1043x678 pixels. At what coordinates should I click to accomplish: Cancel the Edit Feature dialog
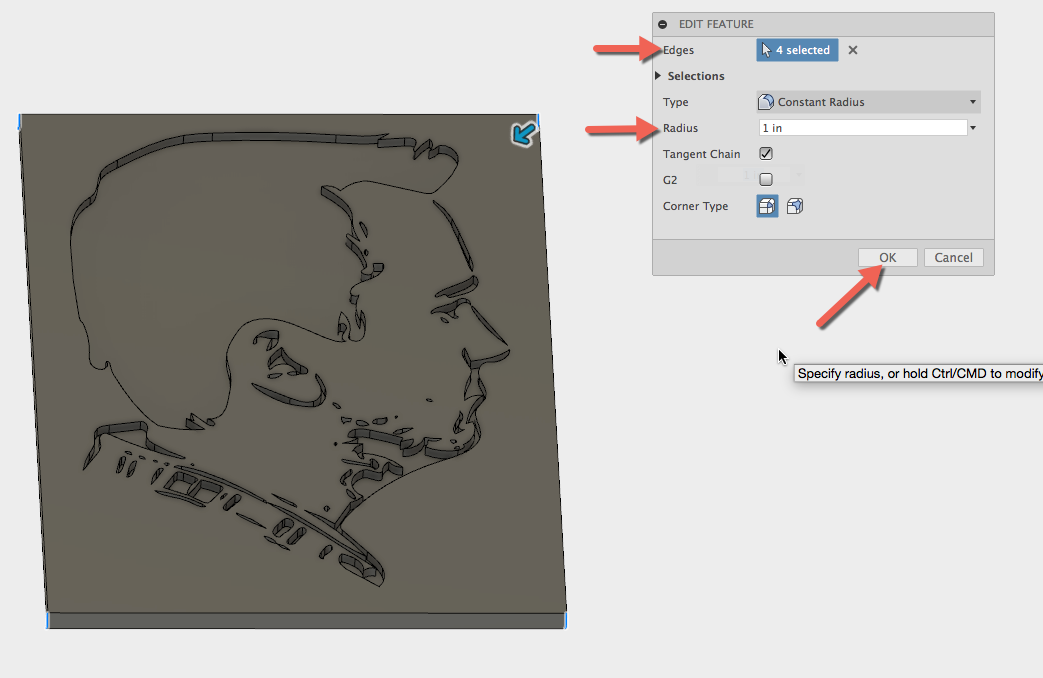tap(953, 257)
